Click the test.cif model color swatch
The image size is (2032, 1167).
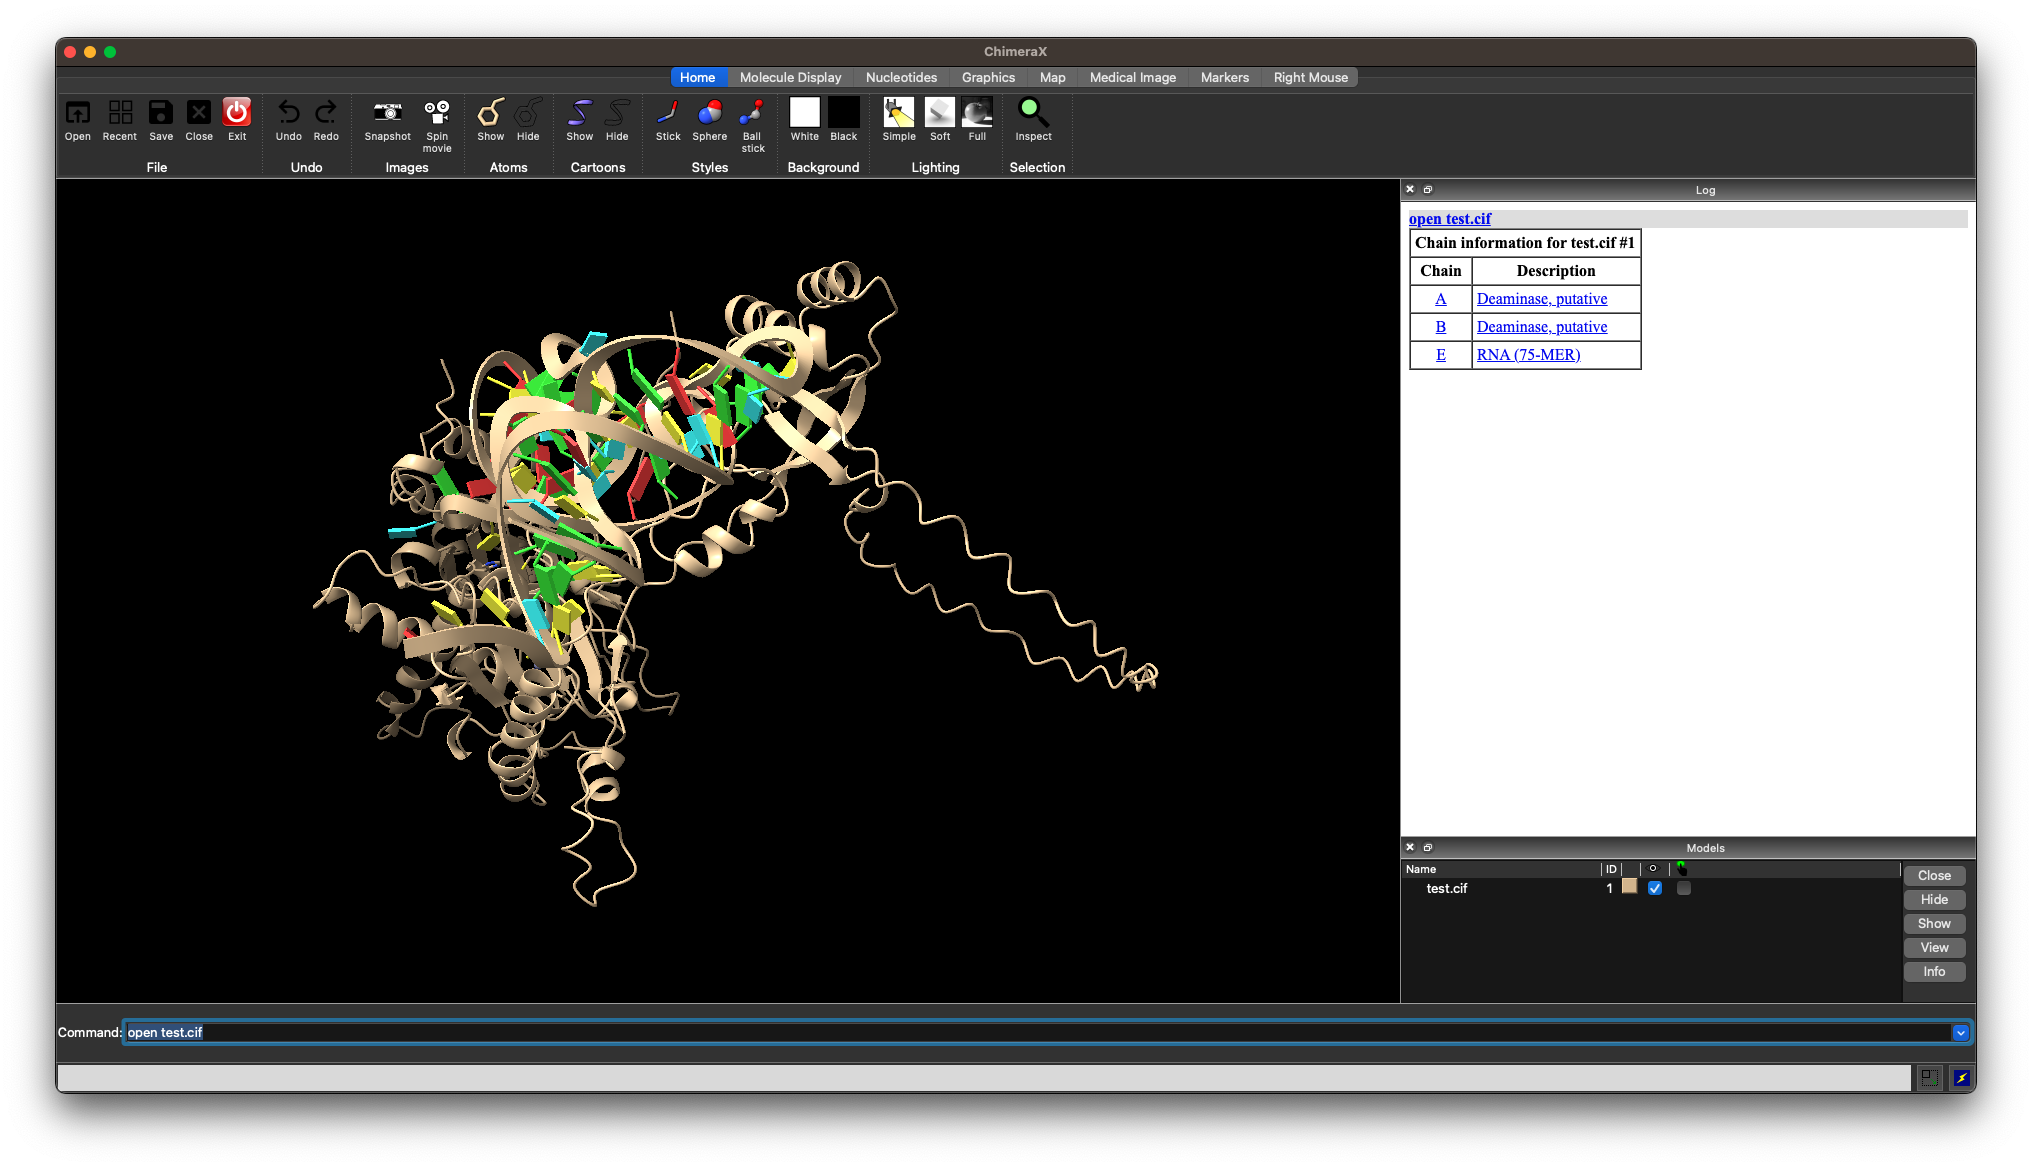1629,887
